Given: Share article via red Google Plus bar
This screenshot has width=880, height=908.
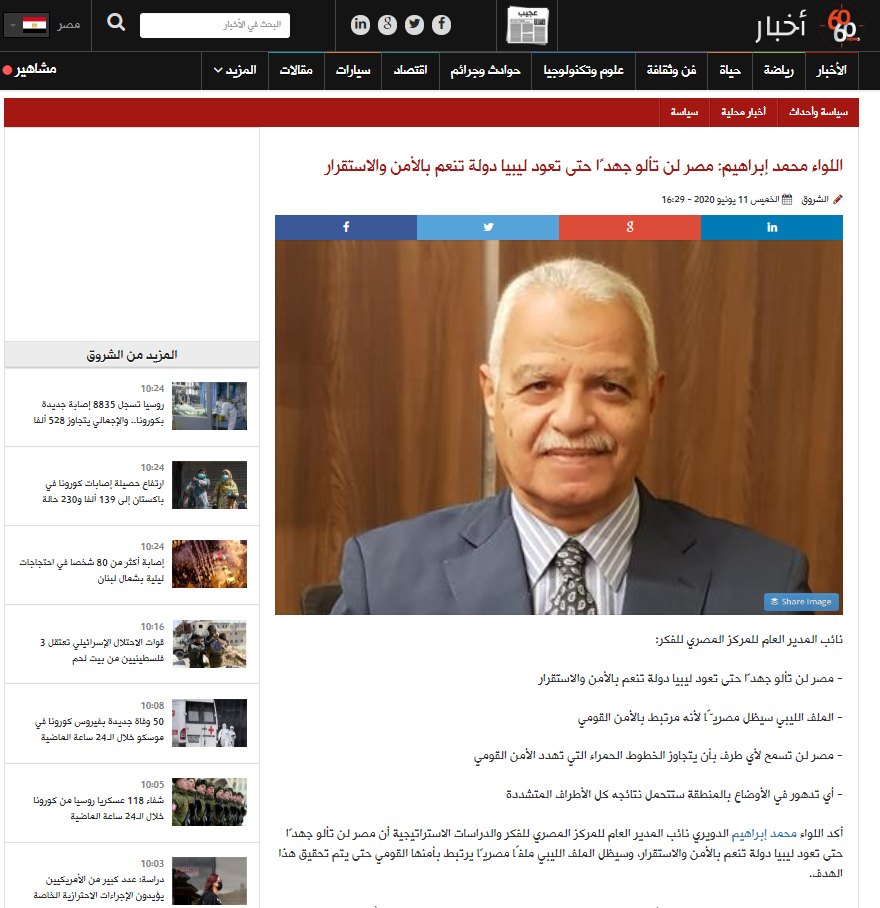Looking at the screenshot, I should tap(630, 227).
